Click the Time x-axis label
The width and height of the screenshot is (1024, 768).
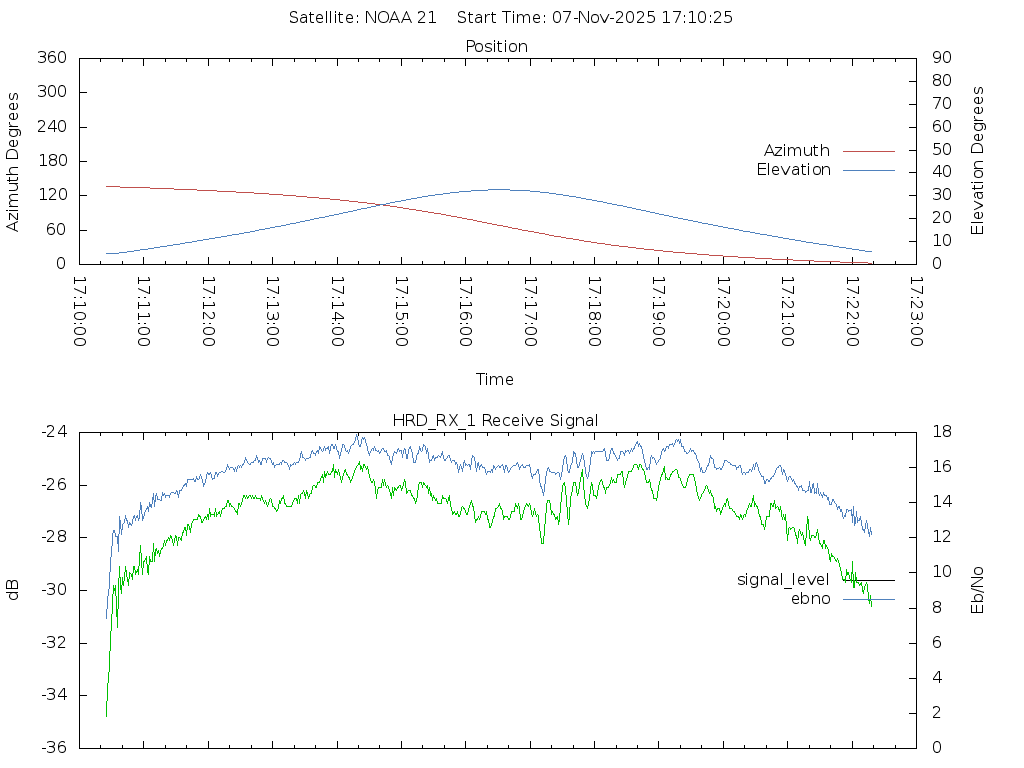(x=495, y=380)
